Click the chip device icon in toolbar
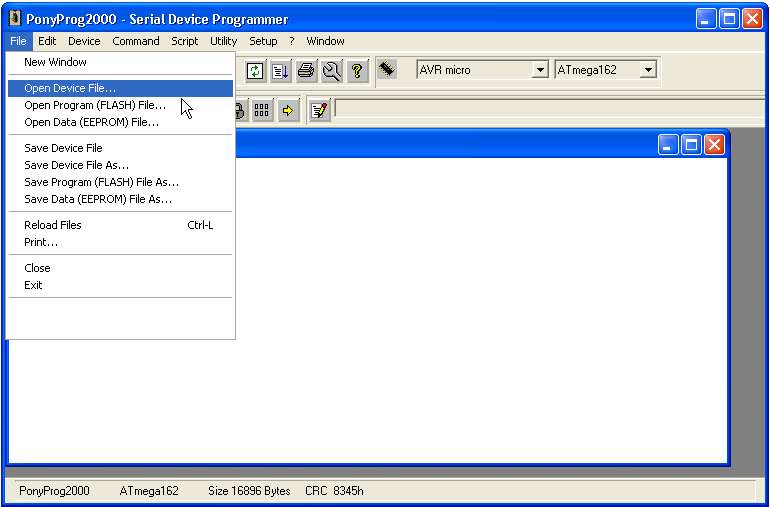This screenshot has width=770, height=507. pyautogui.click(x=387, y=70)
